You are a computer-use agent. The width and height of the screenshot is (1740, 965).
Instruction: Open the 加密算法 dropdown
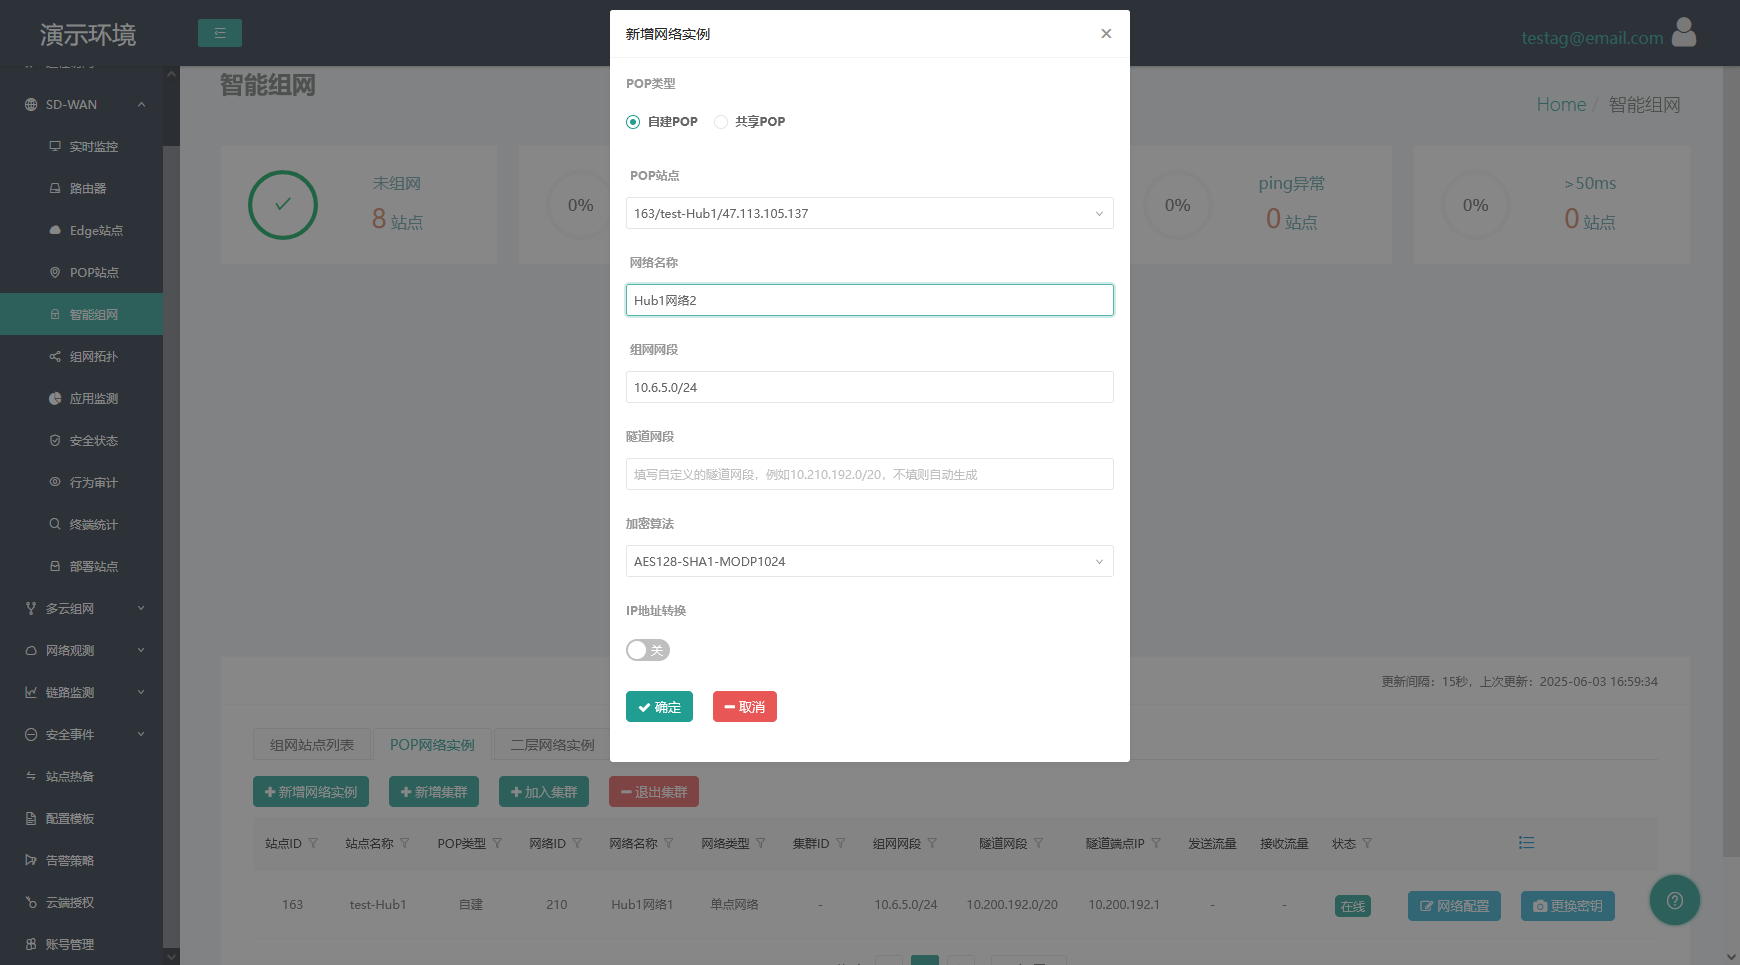(870, 561)
